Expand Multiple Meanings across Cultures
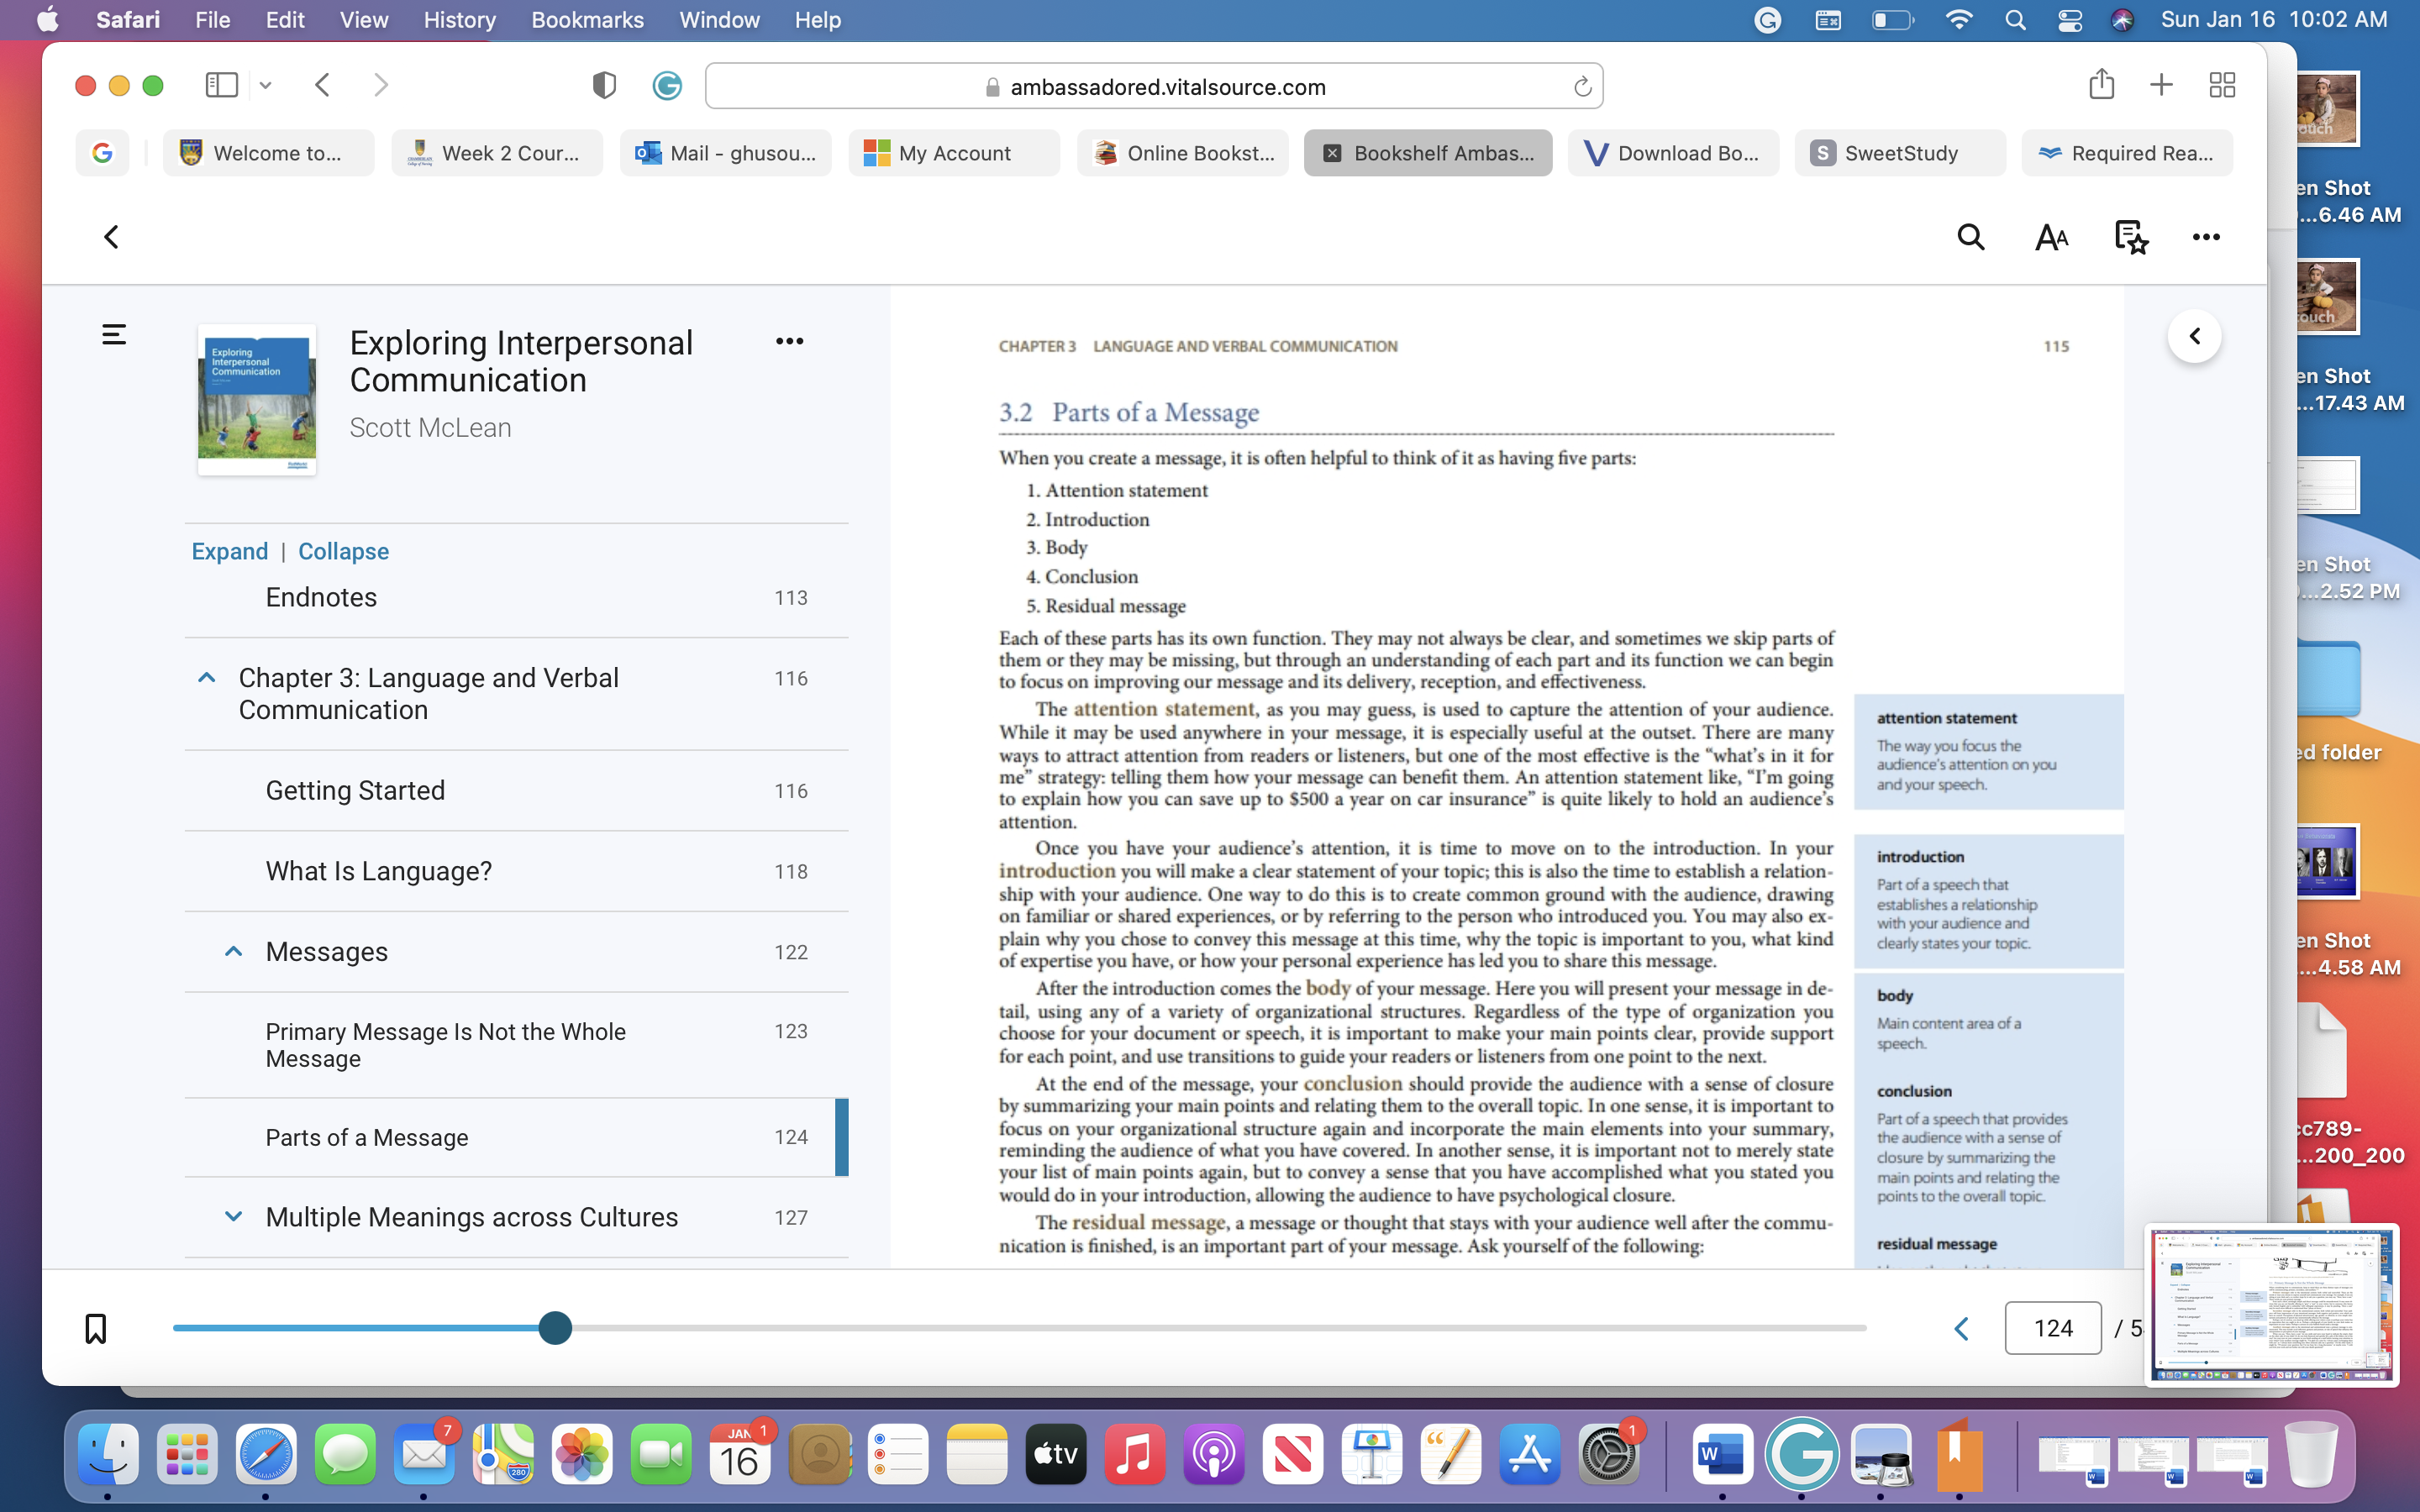 coord(233,1217)
